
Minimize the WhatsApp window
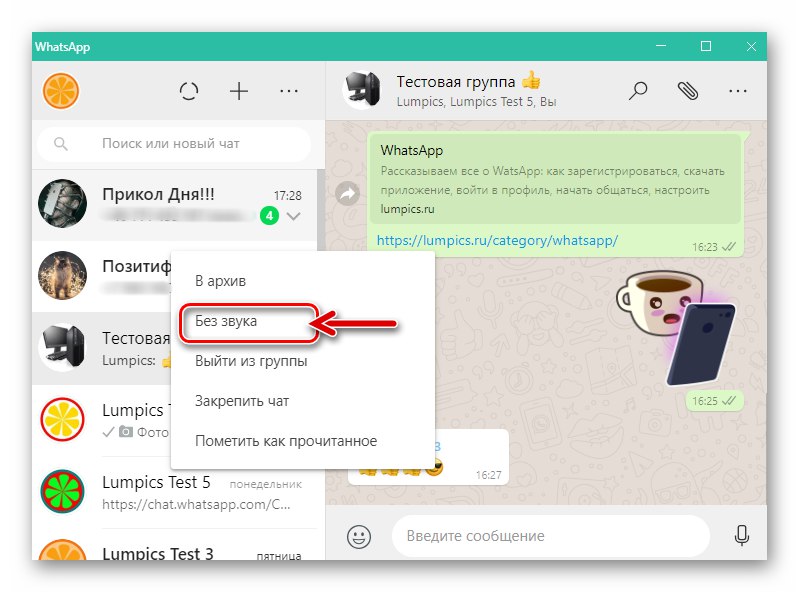(661, 46)
